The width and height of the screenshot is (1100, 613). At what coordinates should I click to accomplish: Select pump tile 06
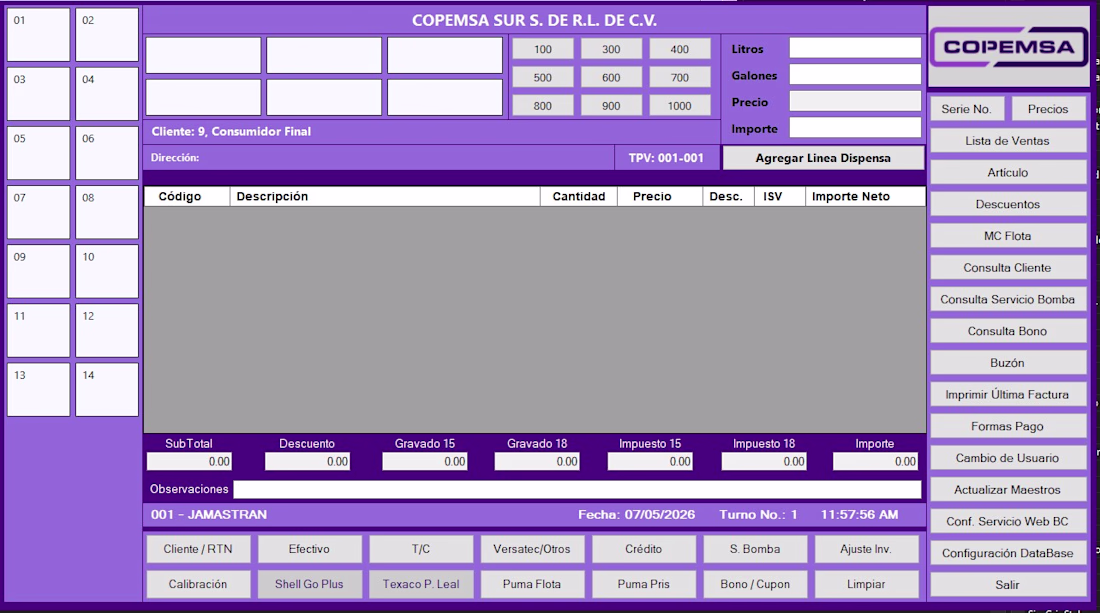(107, 153)
